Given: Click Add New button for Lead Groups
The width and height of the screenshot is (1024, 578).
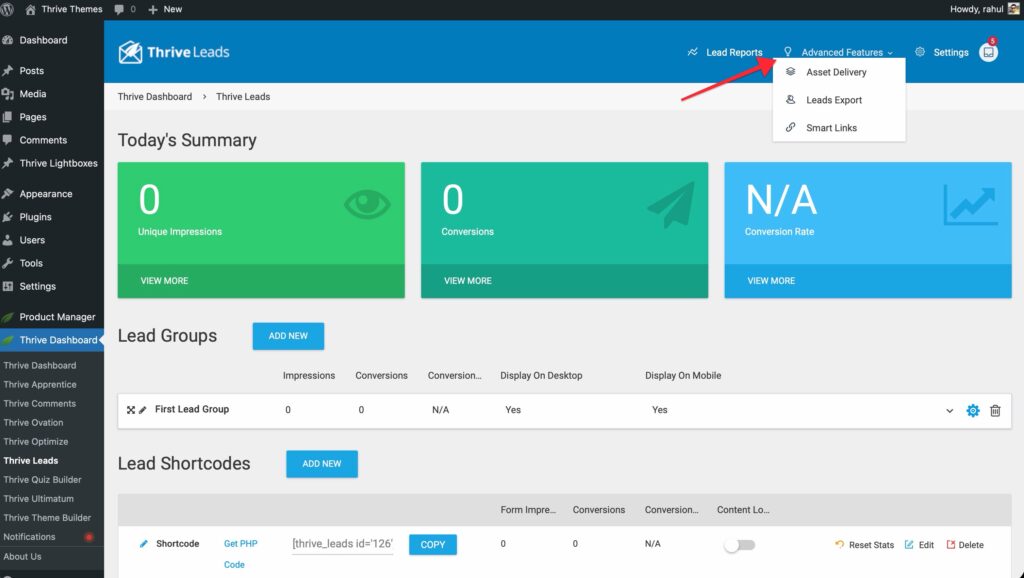Looking at the screenshot, I should tap(288, 336).
